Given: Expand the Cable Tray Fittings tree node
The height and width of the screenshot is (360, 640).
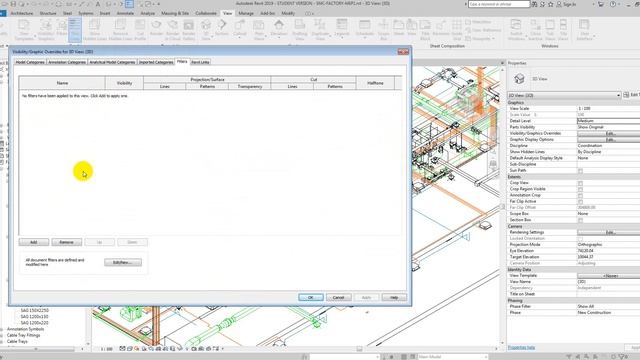Looking at the screenshot, I should pyautogui.click(x=2, y=335).
